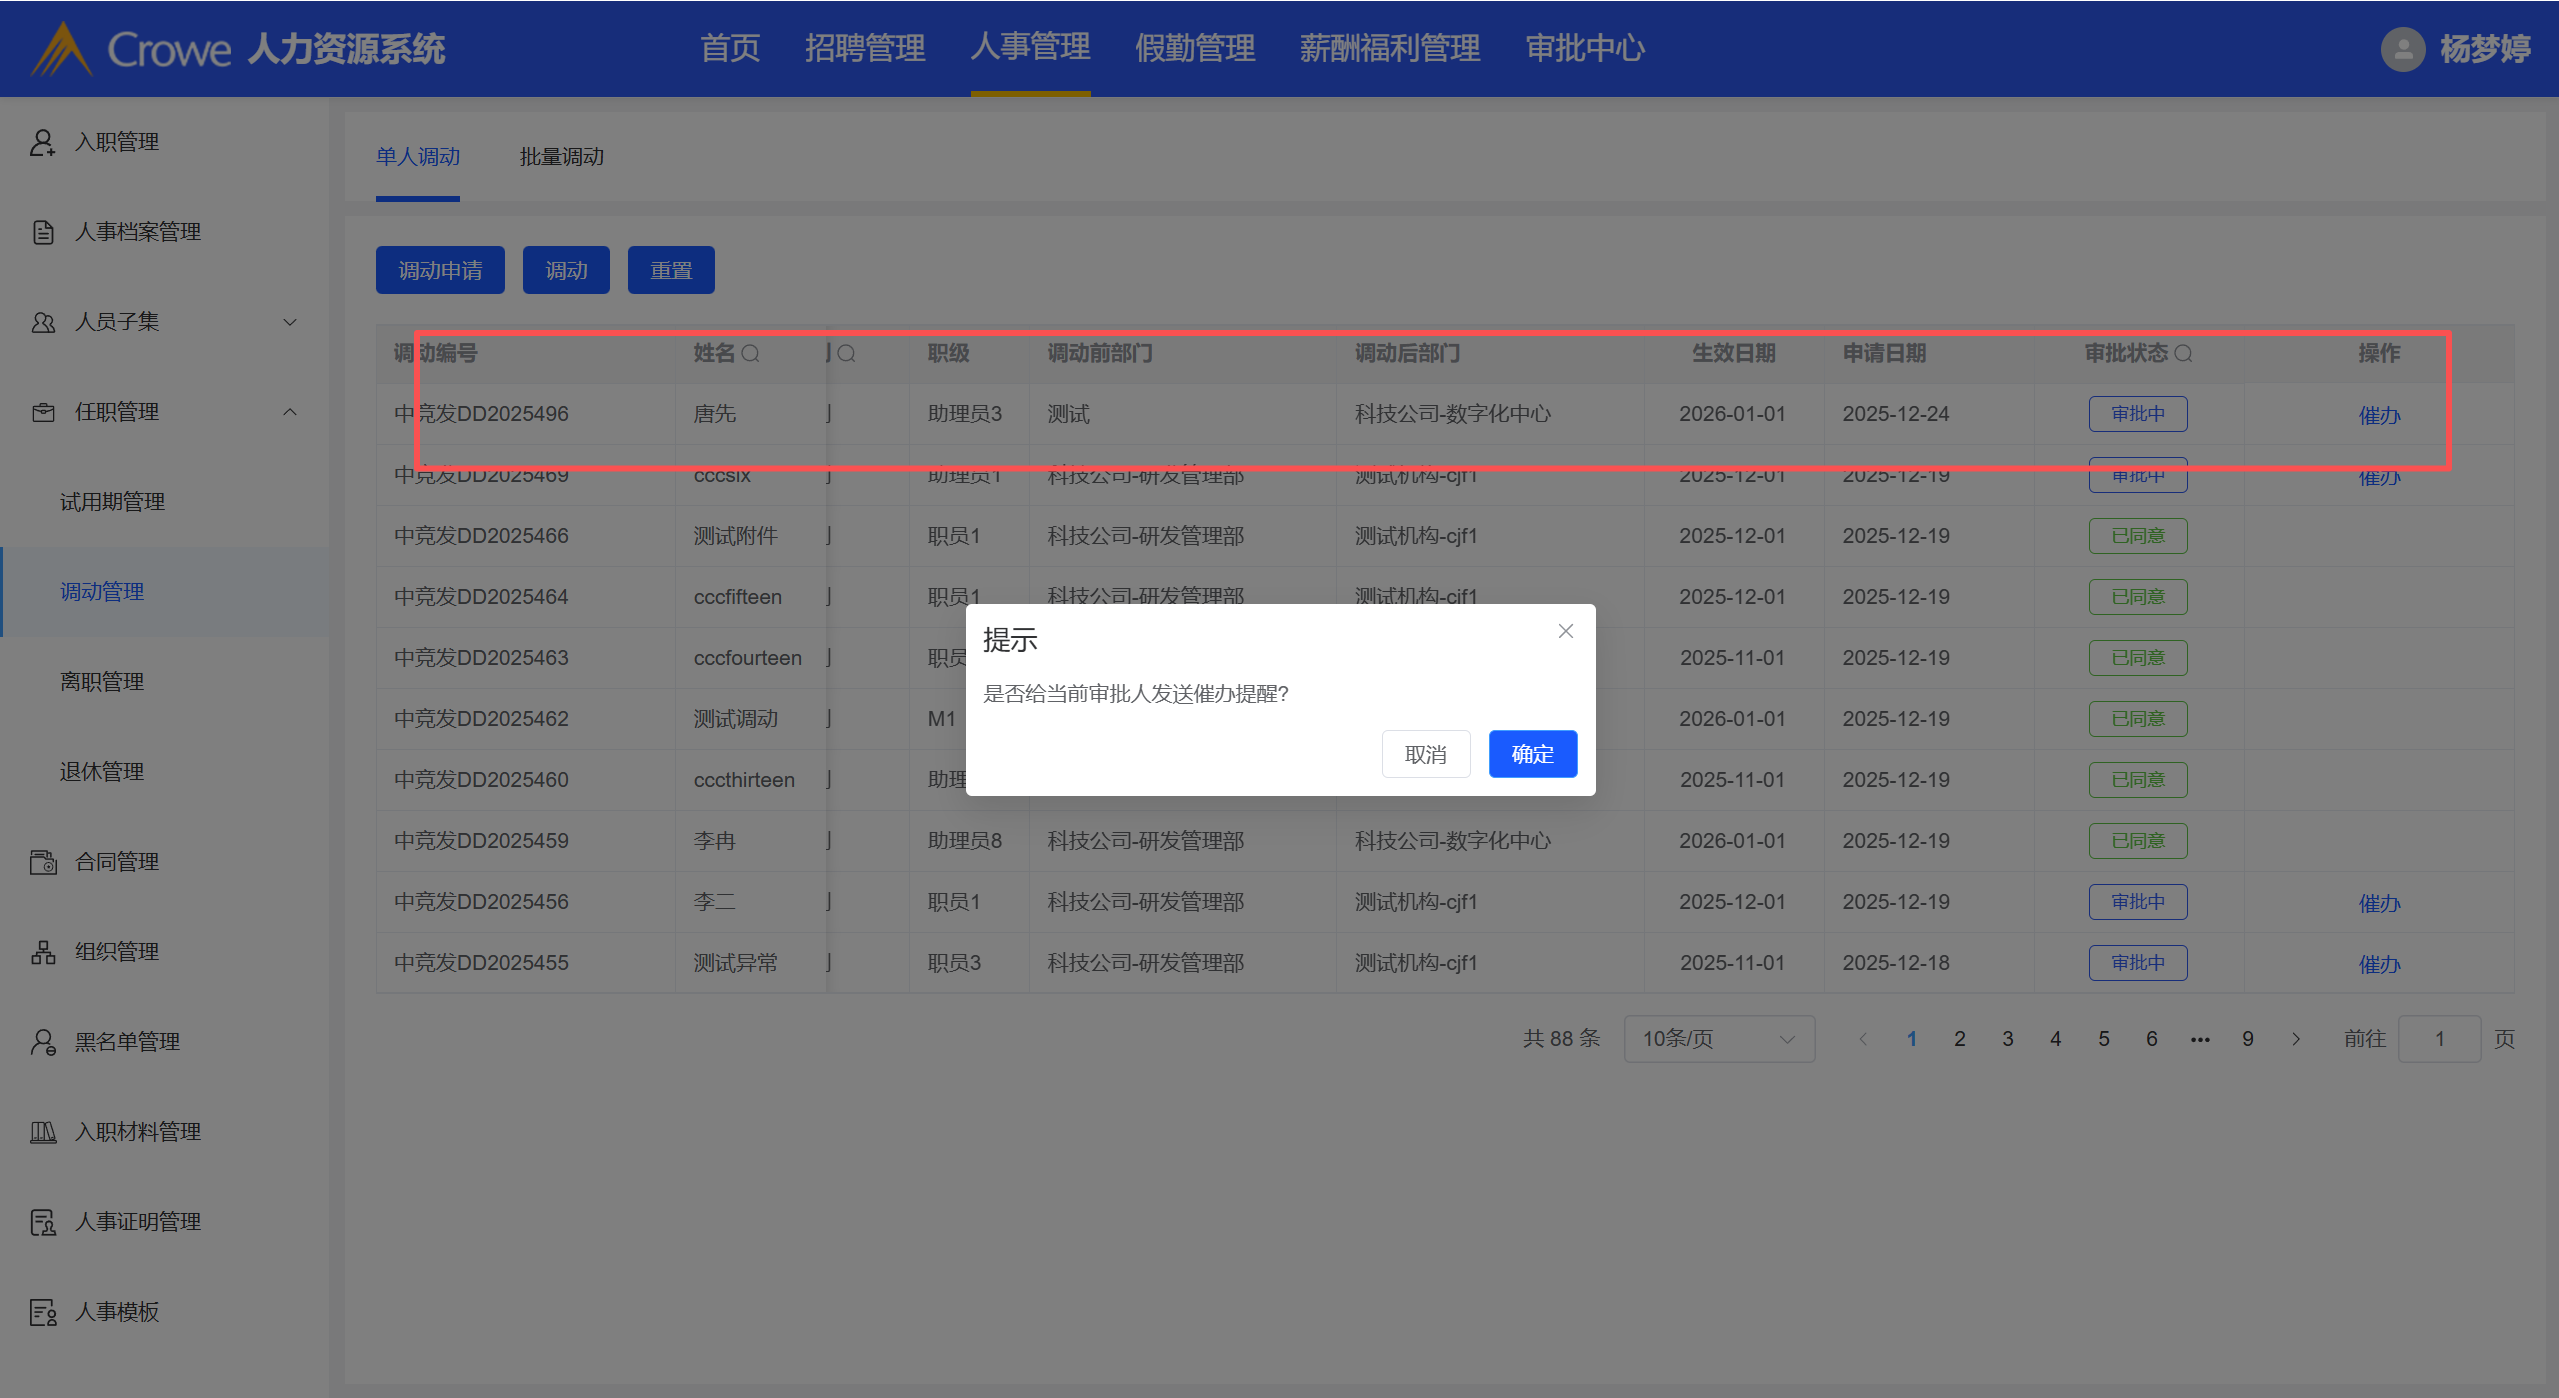The height and width of the screenshot is (1398, 2559).
Task: Click the search icon beside 姓名 header
Action: (751, 354)
